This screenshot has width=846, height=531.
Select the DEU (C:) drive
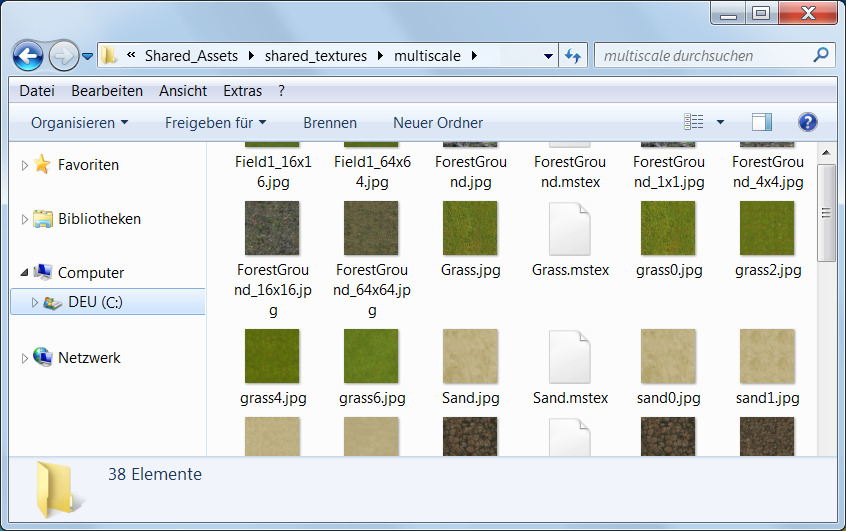(x=95, y=302)
